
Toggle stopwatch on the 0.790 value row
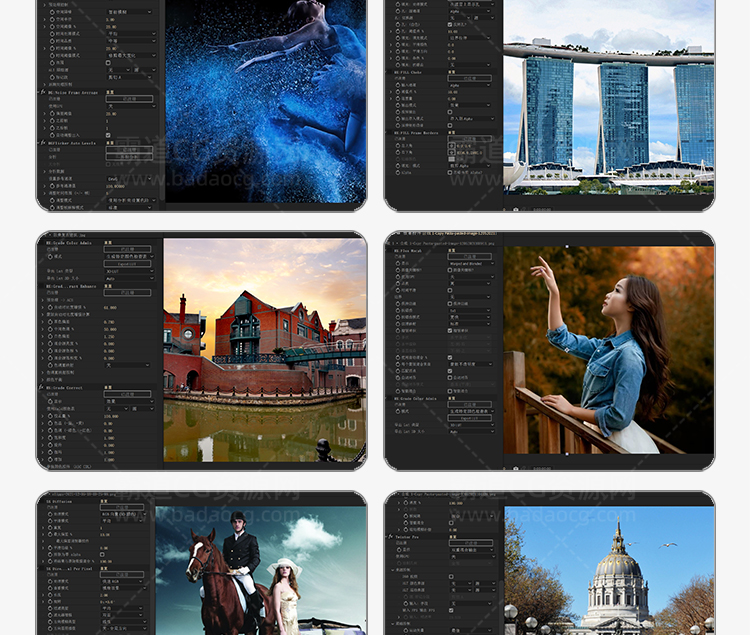(x=50, y=322)
